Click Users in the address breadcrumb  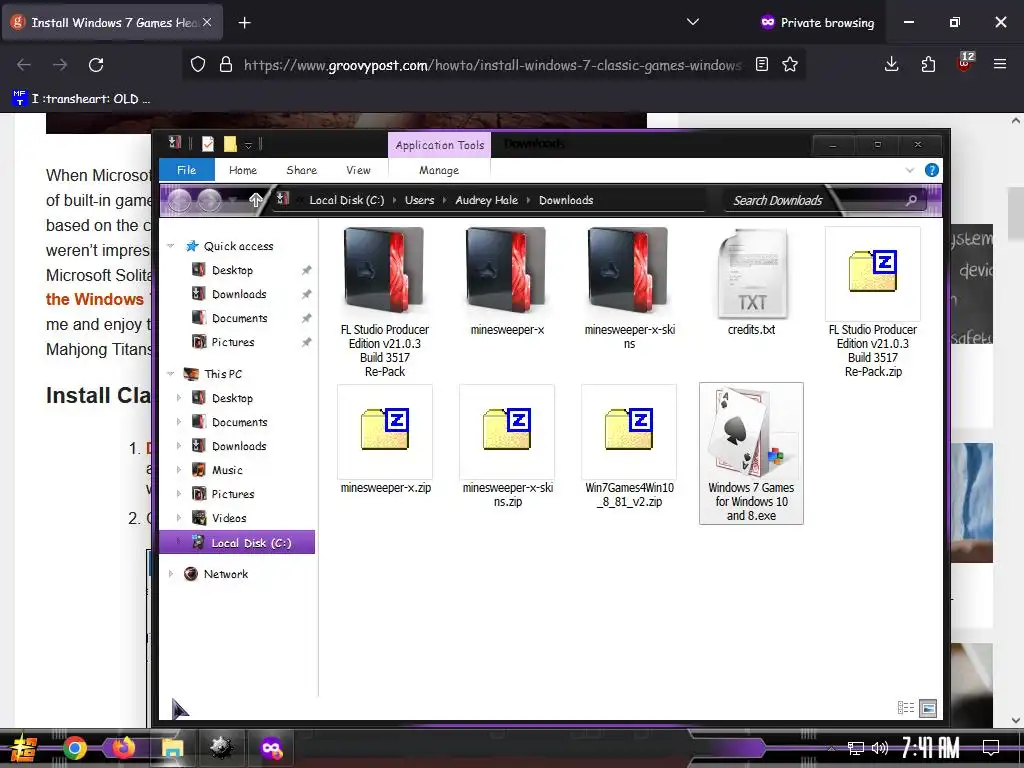pos(419,200)
